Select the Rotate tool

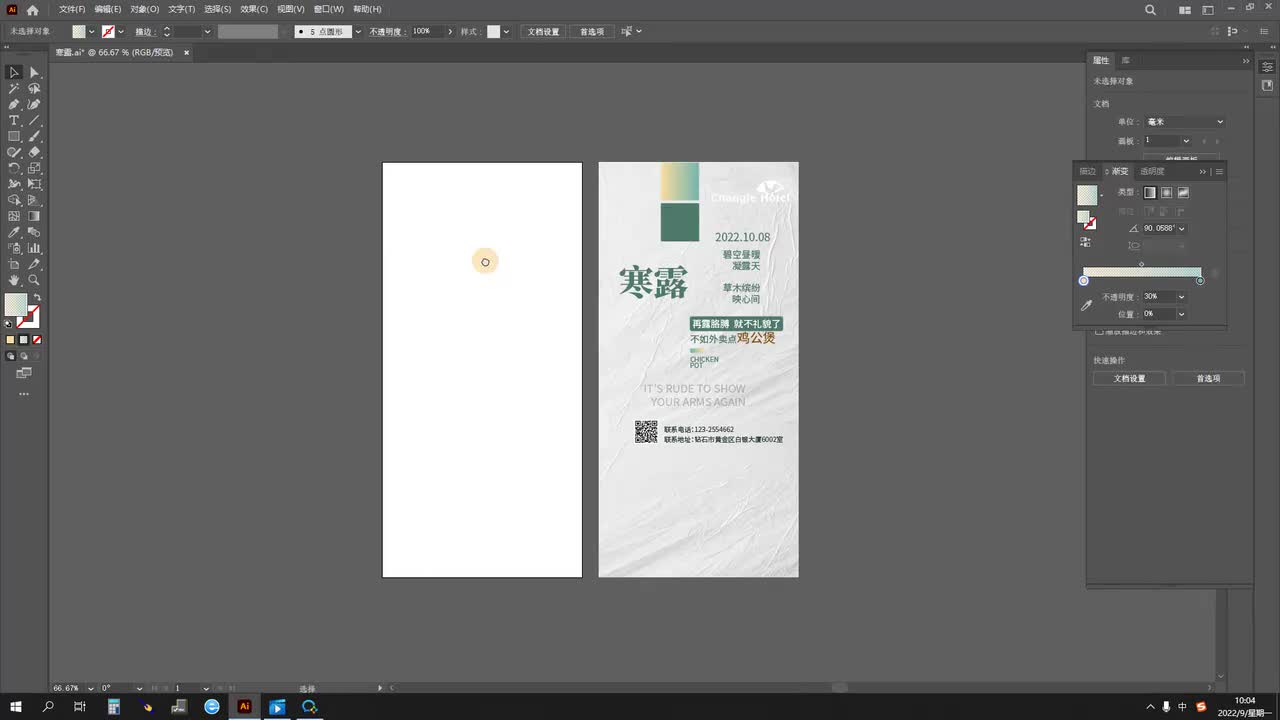[x=14, y=168]
